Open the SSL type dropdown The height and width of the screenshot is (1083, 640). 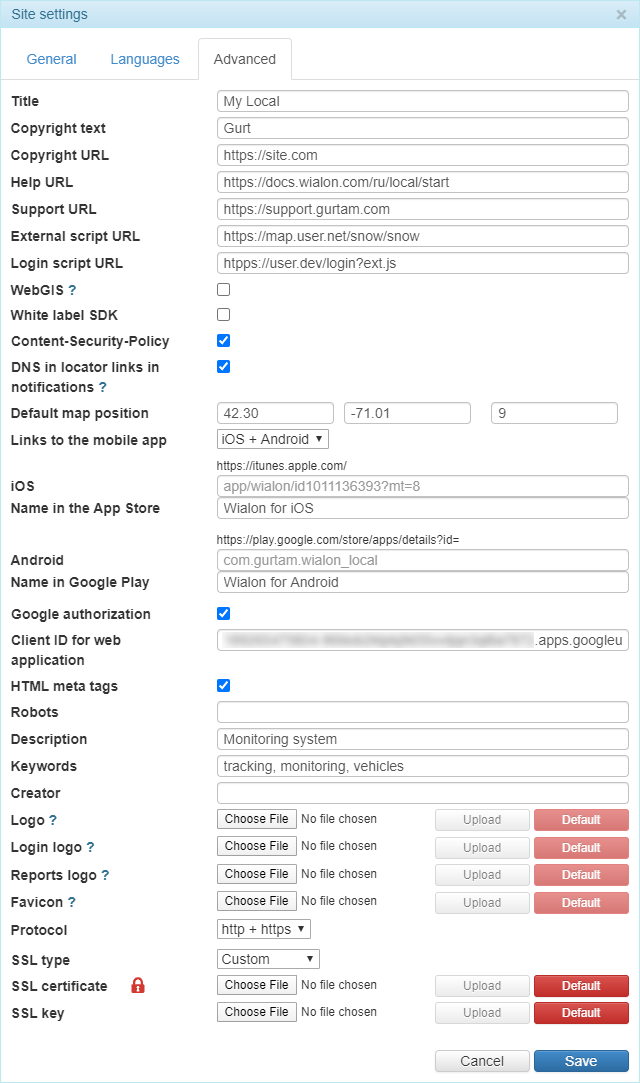pos(268,959)
